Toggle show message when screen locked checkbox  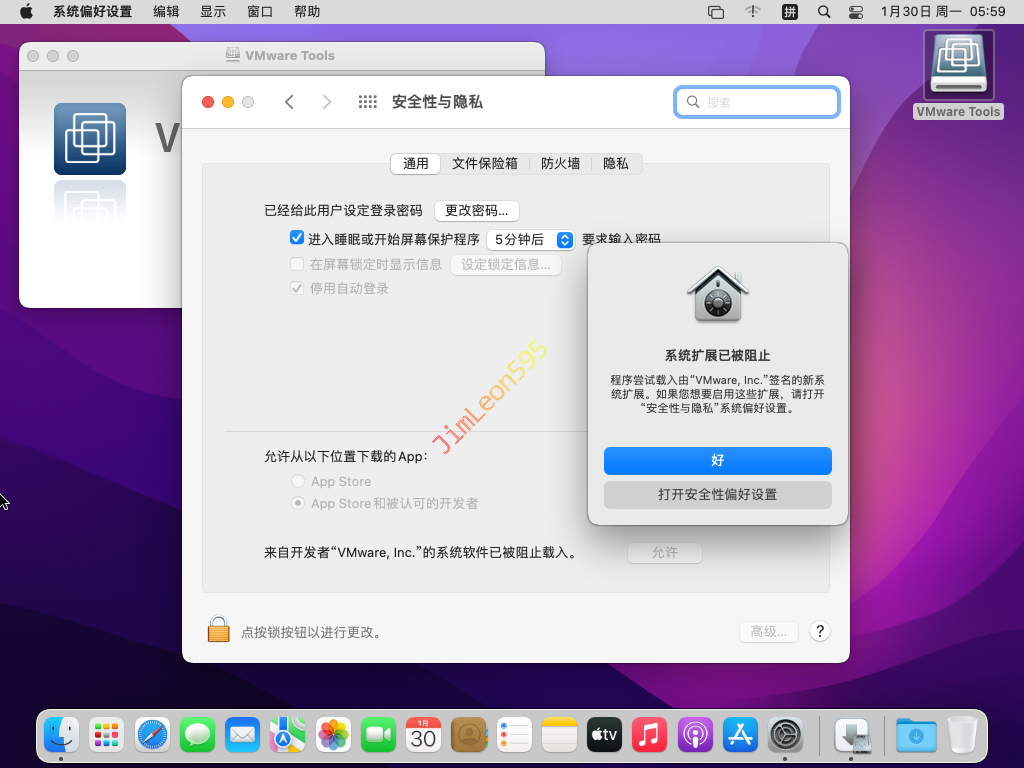coord(297,264)
